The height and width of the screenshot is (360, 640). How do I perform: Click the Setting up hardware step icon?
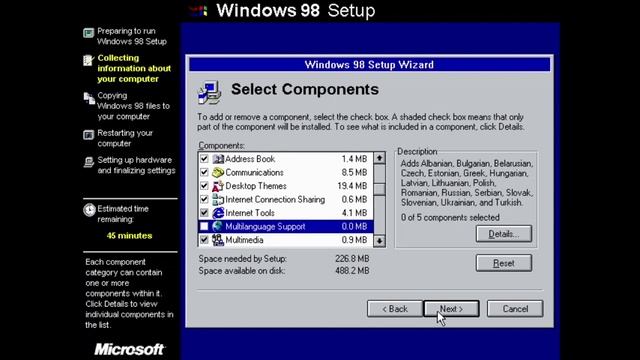pos(89,162)
